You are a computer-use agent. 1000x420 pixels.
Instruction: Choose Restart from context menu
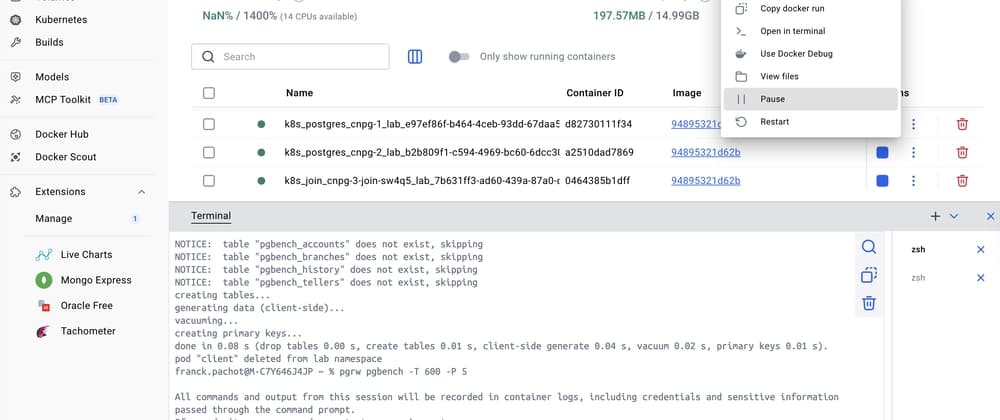point(811,122)
